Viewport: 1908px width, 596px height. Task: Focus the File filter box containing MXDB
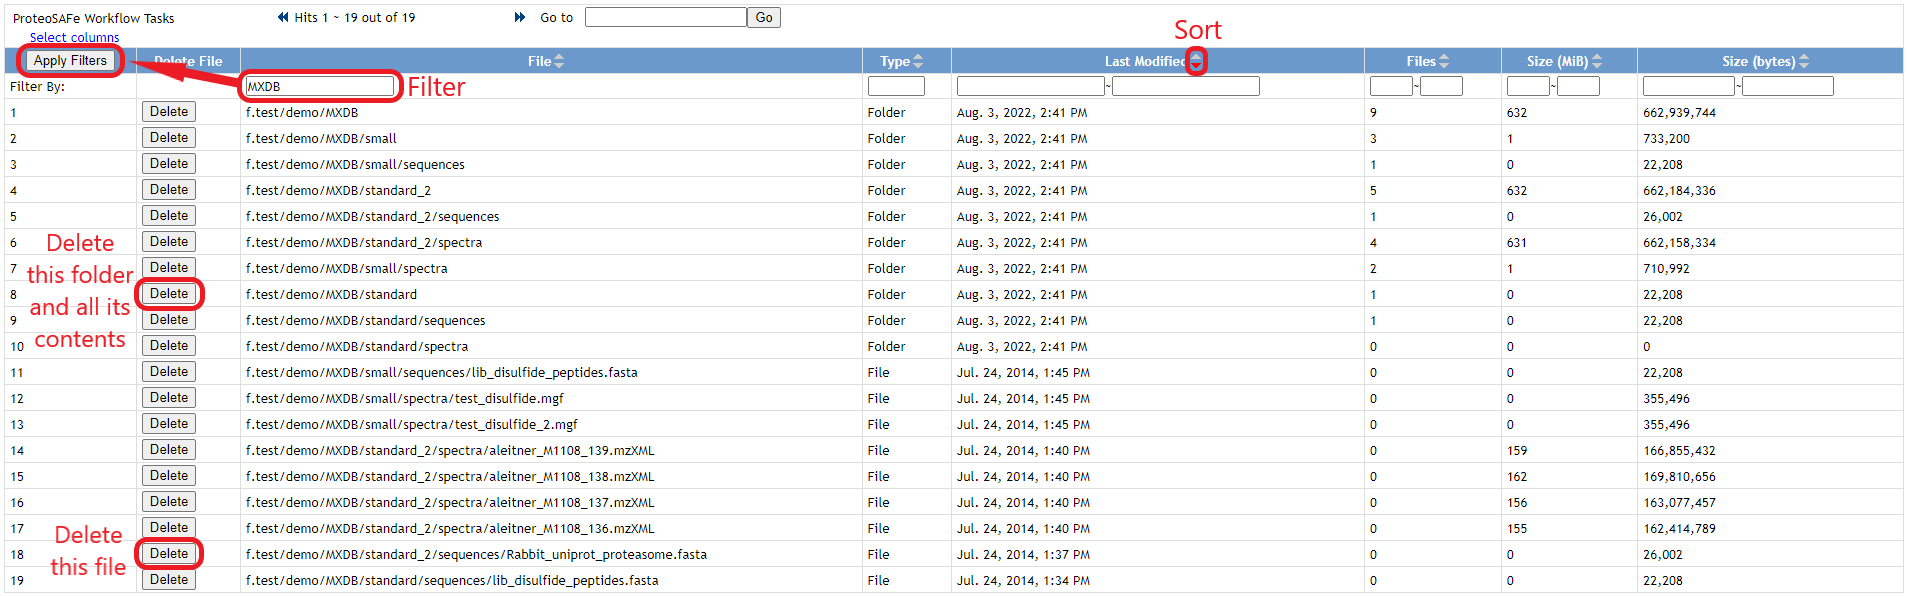(320, 86)
